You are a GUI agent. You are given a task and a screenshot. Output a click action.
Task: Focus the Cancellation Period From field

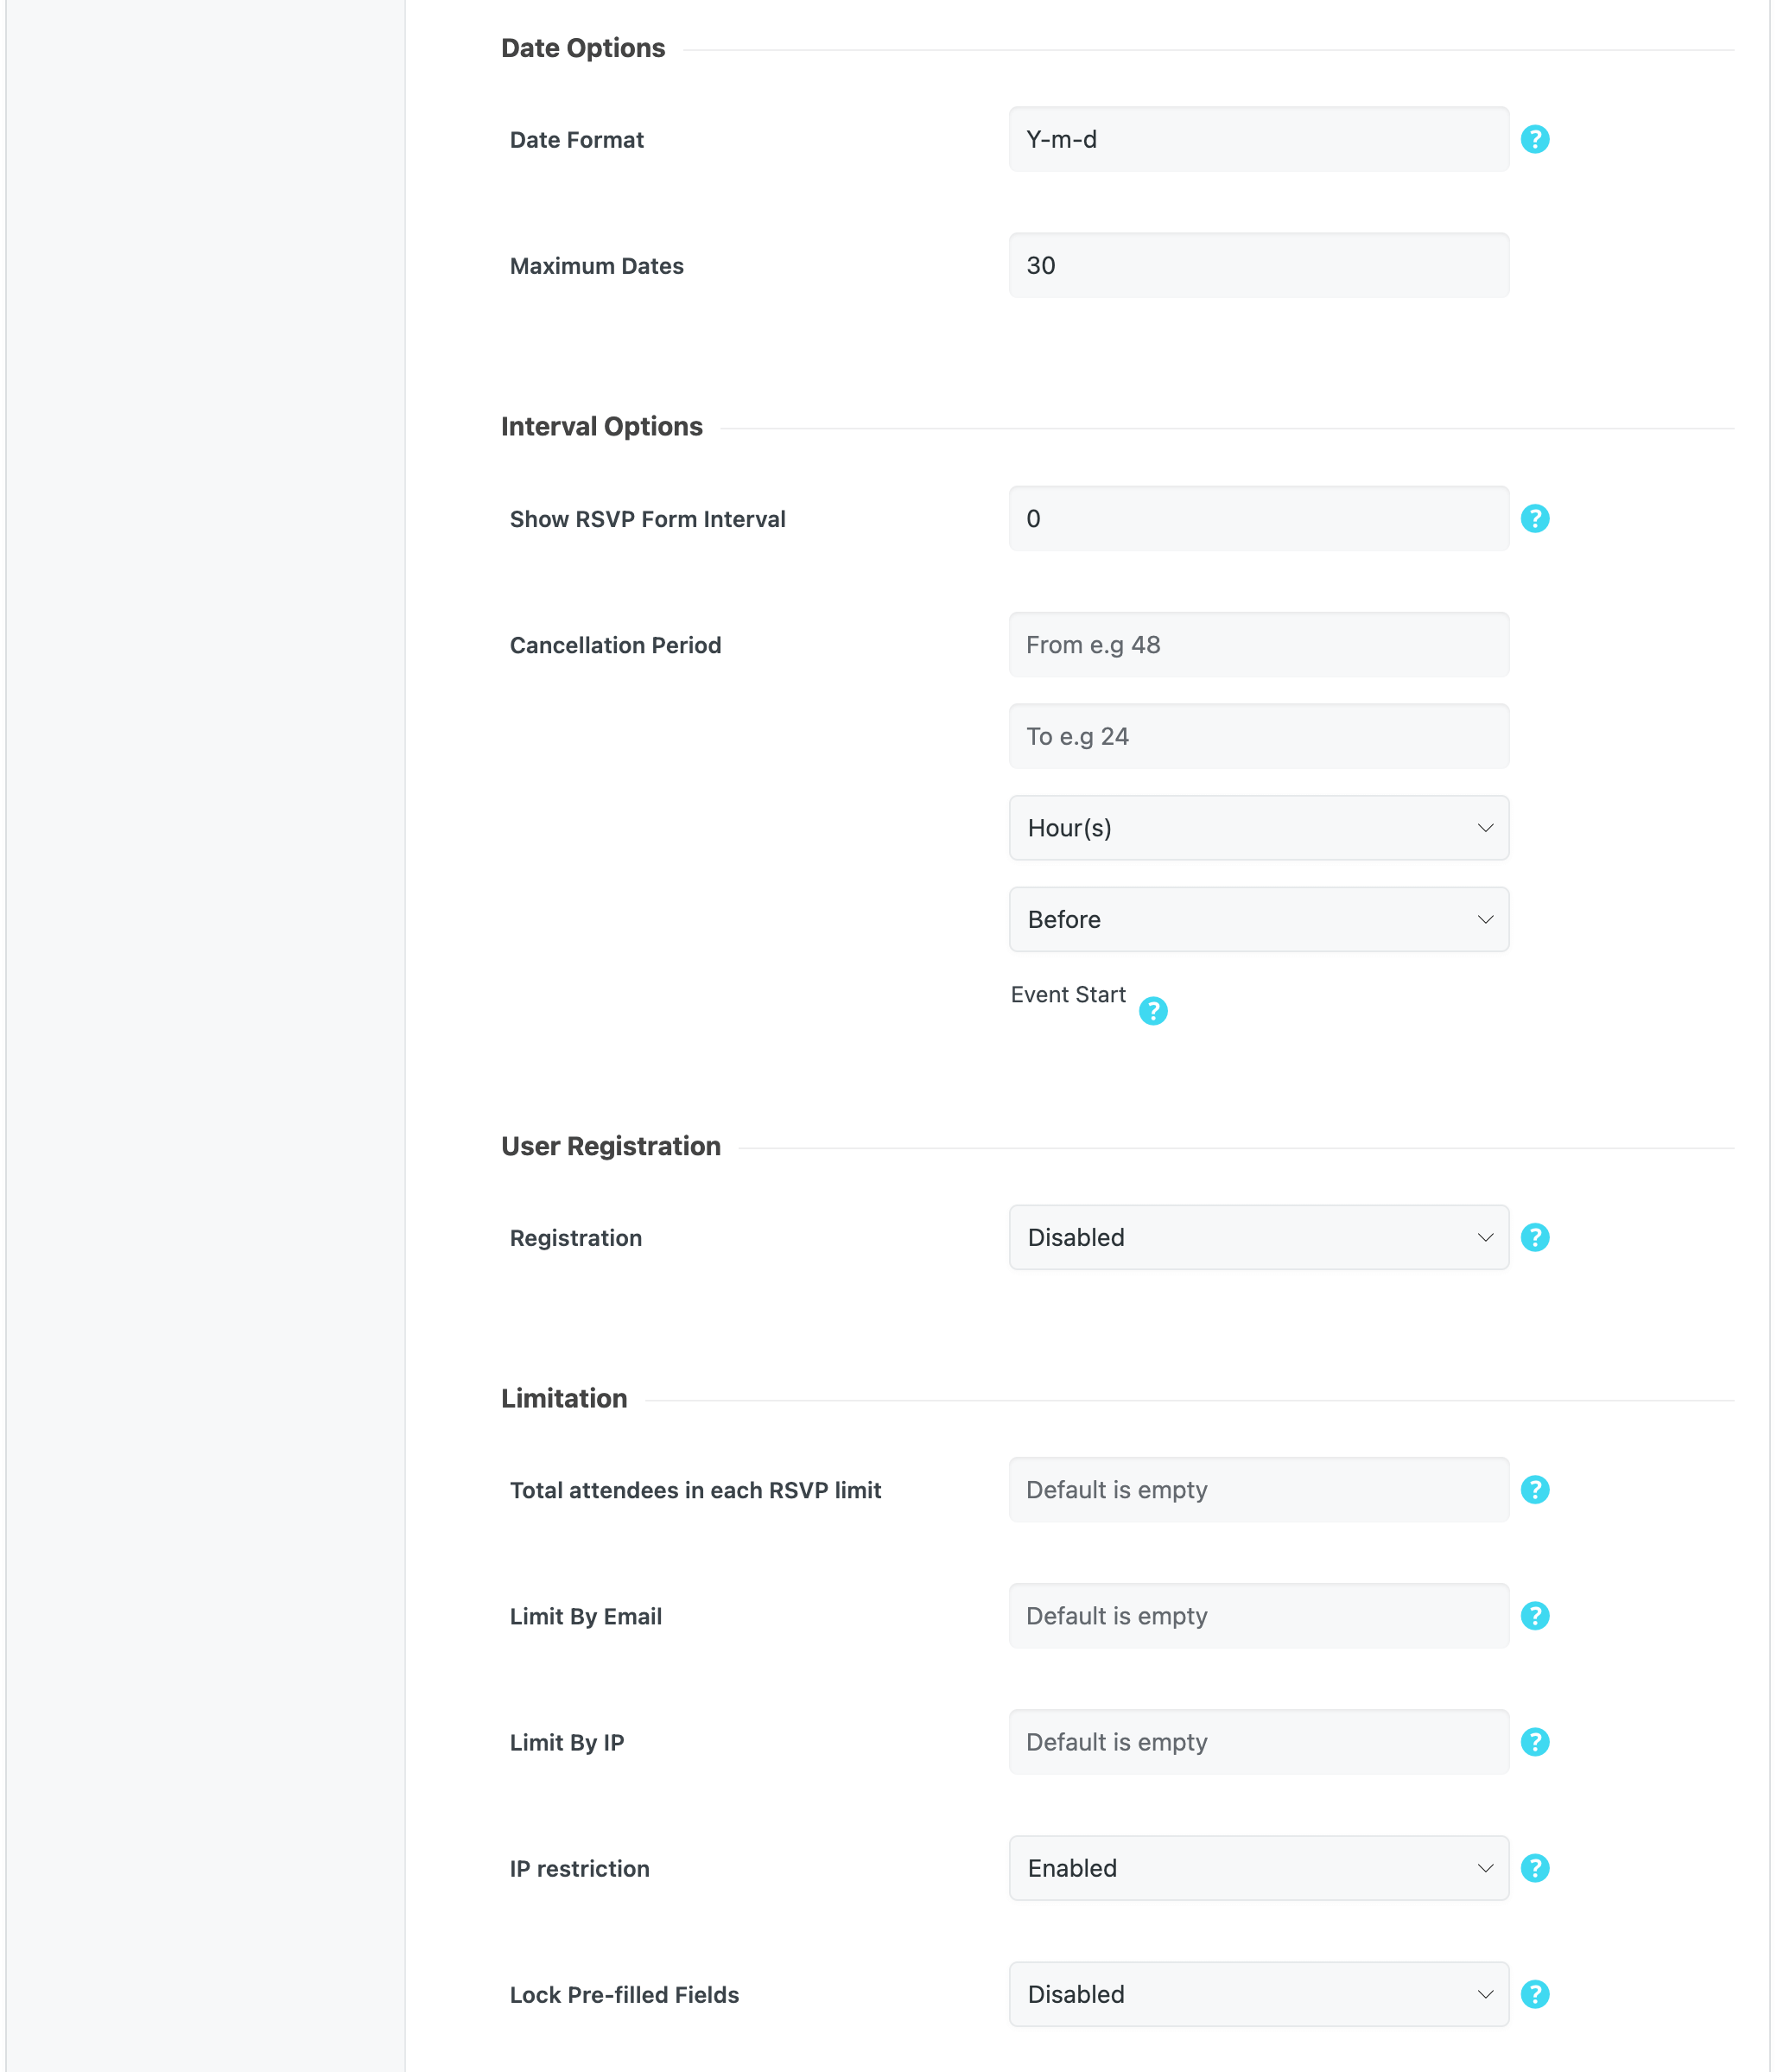pyautogui.click(x=1258, y=645)
